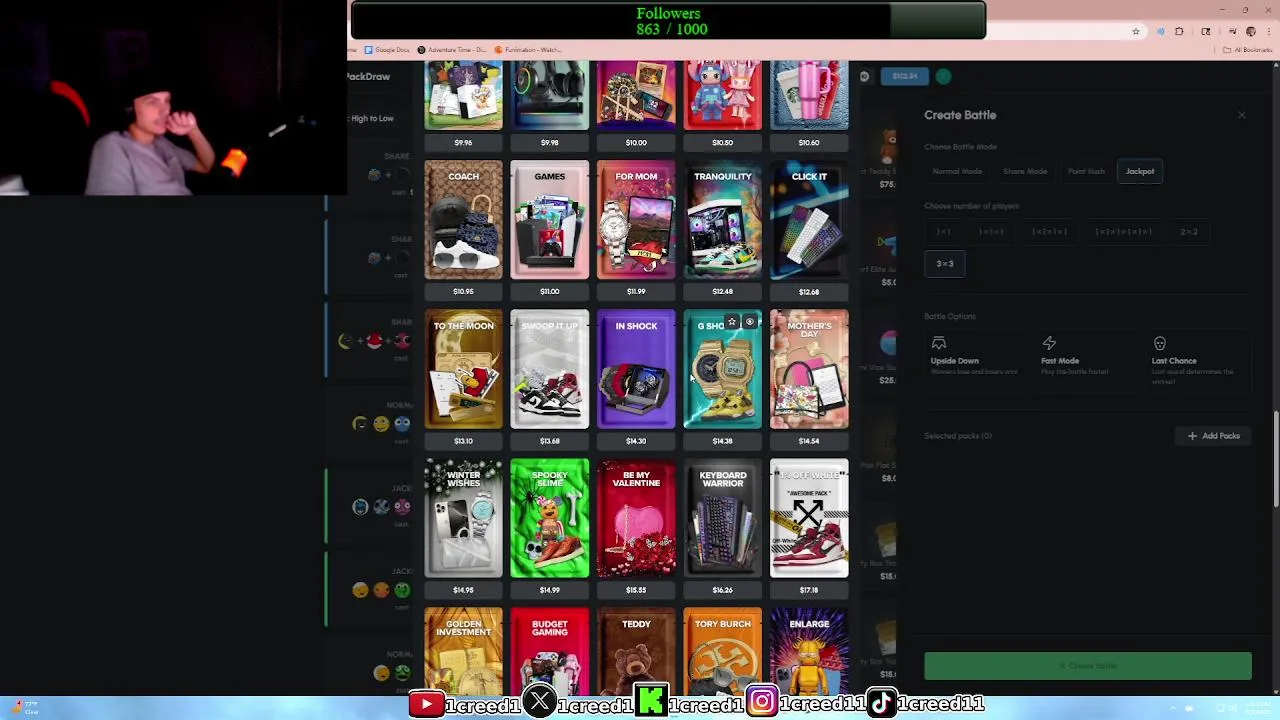
Task: Open the Google Docs bookmark
Action: point(387,50)
